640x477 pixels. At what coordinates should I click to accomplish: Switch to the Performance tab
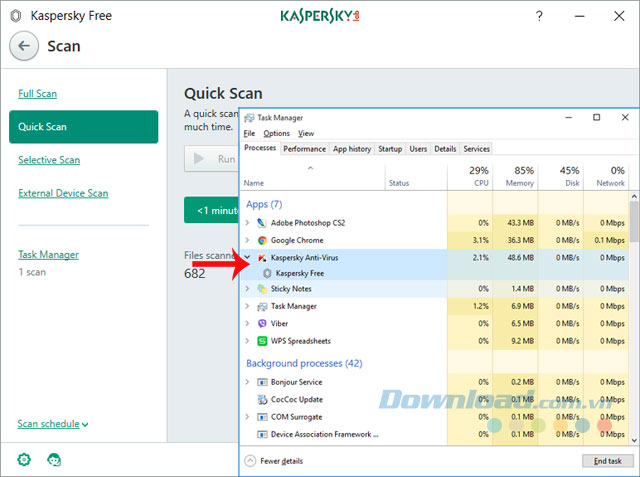click(x=304, y=149)
